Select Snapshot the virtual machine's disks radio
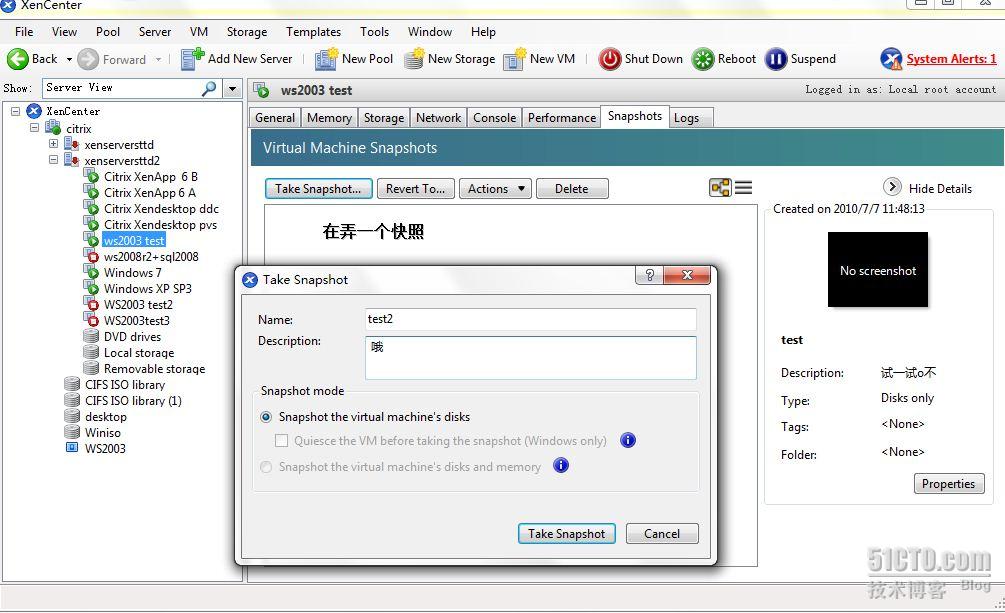The height and width of the screenshot is (613, 1005). 266,417
